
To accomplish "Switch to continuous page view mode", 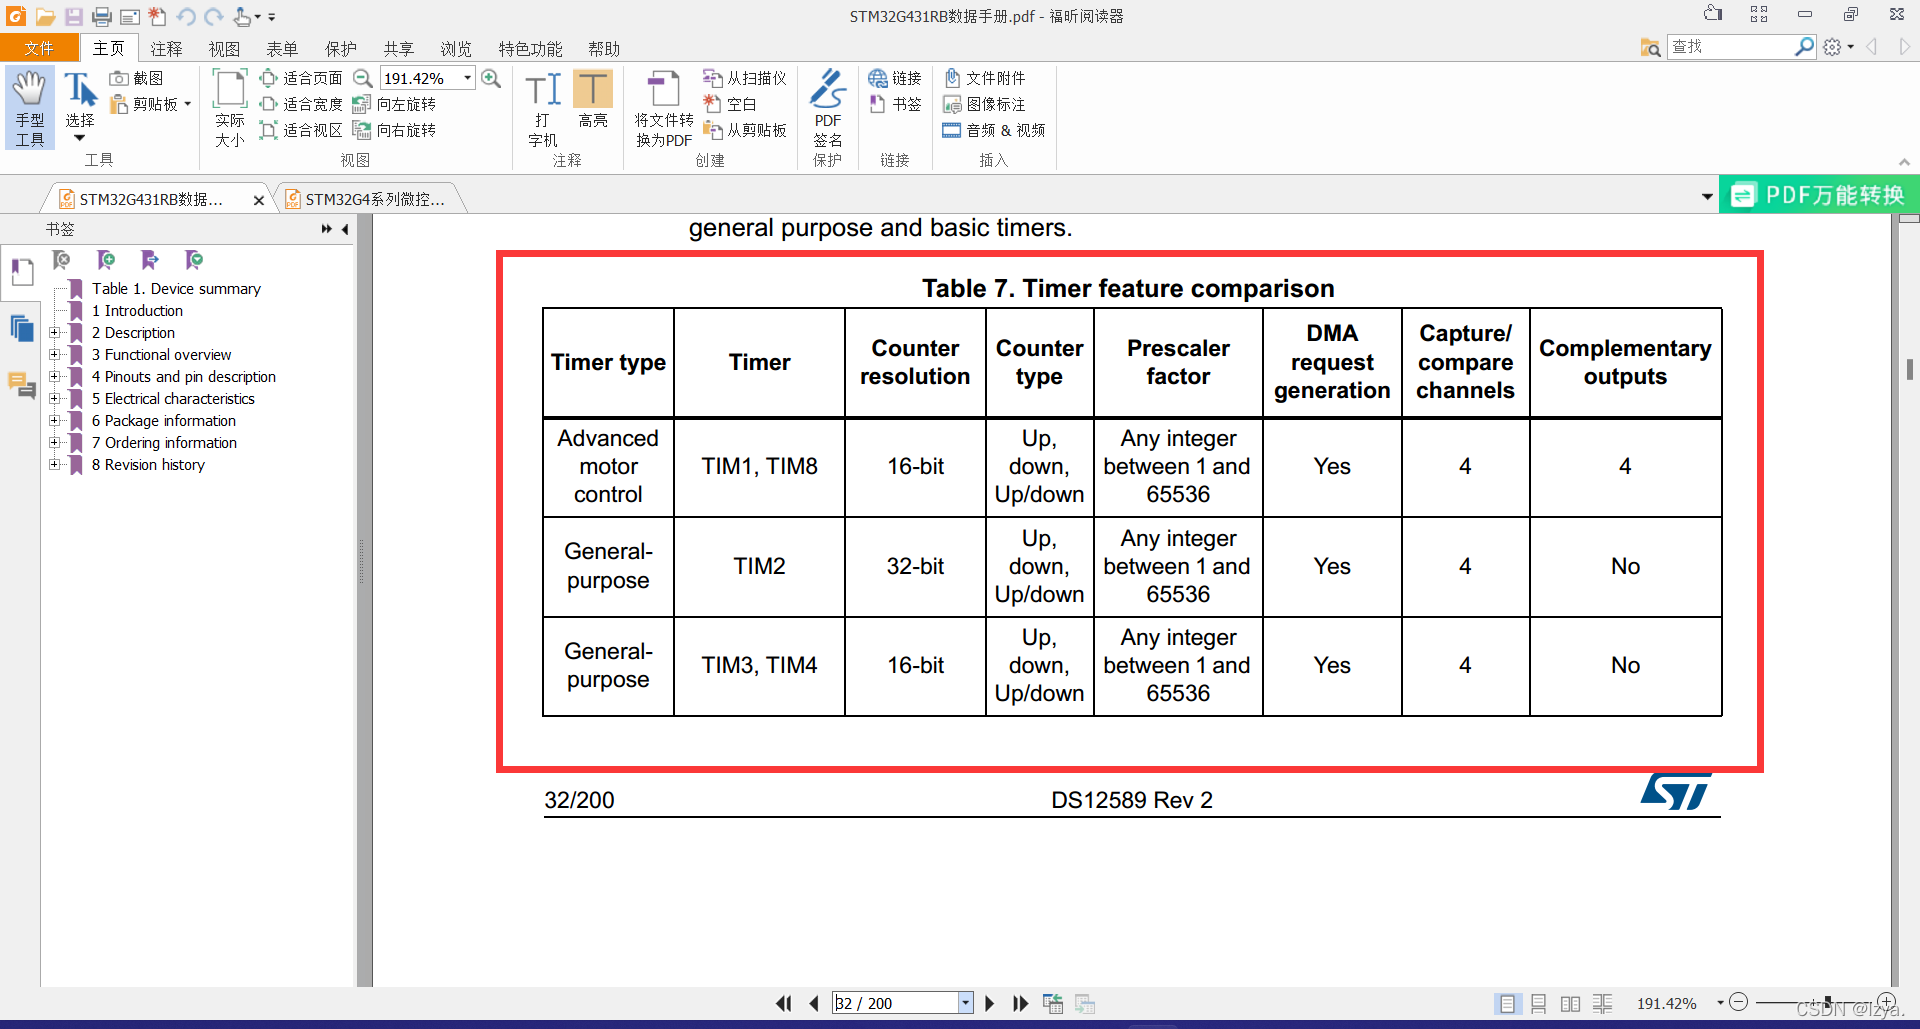I will [x=1539, y=1003].
